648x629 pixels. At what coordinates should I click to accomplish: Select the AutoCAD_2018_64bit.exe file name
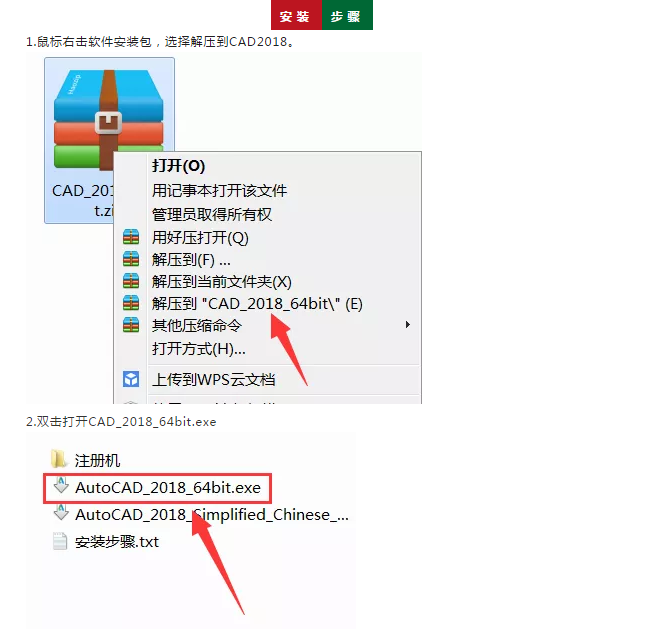pyautogui.click(x=168, y=488)
